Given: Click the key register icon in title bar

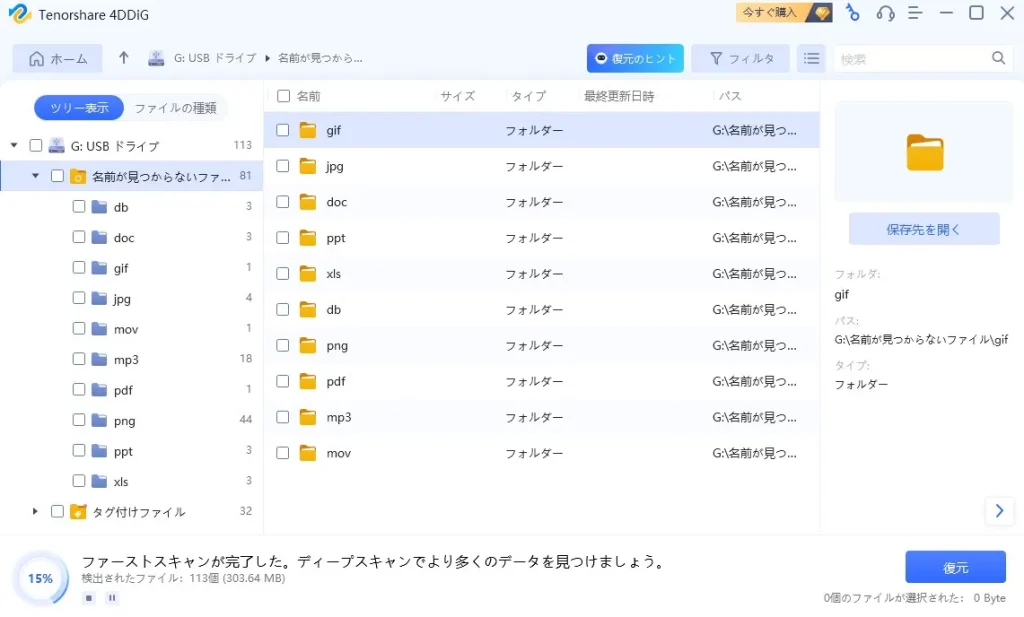Looking at the screenshot, I should (852, 13).
